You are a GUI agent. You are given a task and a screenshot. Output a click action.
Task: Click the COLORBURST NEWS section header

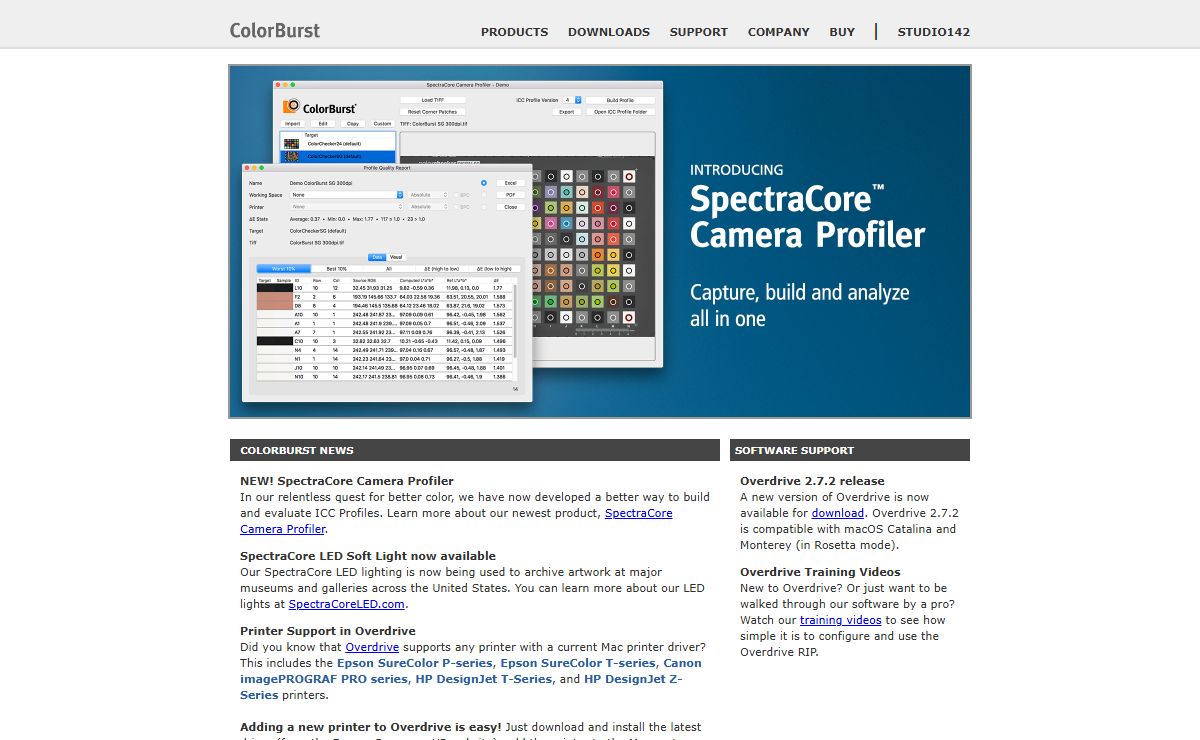pos(475,450)
